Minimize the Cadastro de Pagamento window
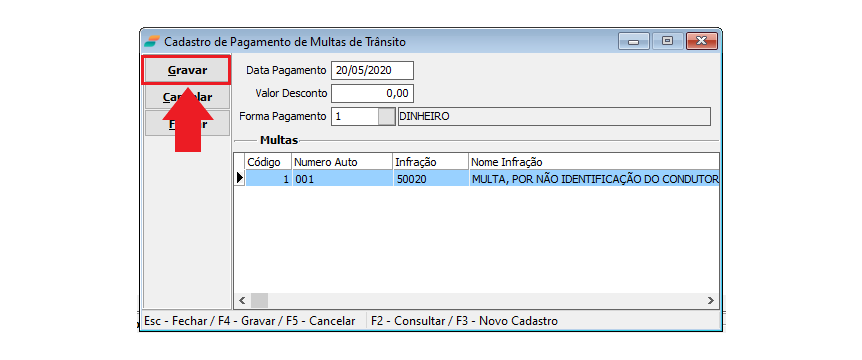Image resolution: width=862 pixels, height=360 pixels. pos(634,41)
